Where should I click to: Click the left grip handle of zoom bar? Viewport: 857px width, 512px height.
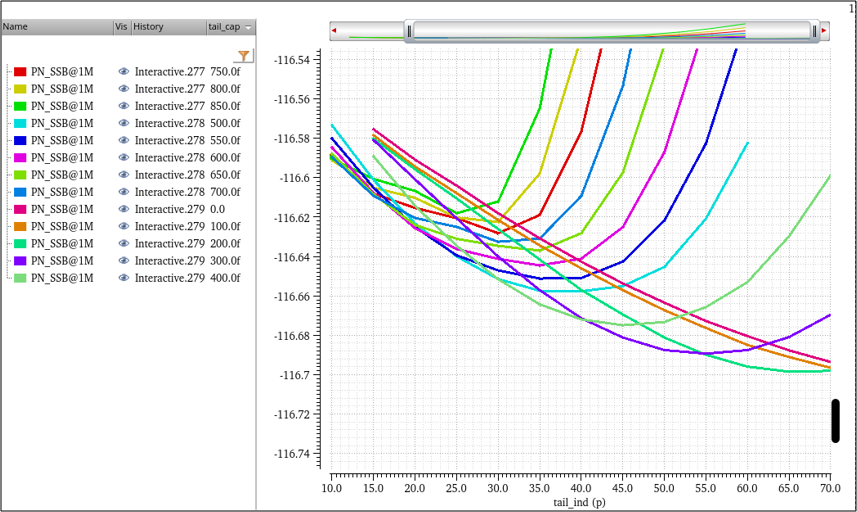409,31
